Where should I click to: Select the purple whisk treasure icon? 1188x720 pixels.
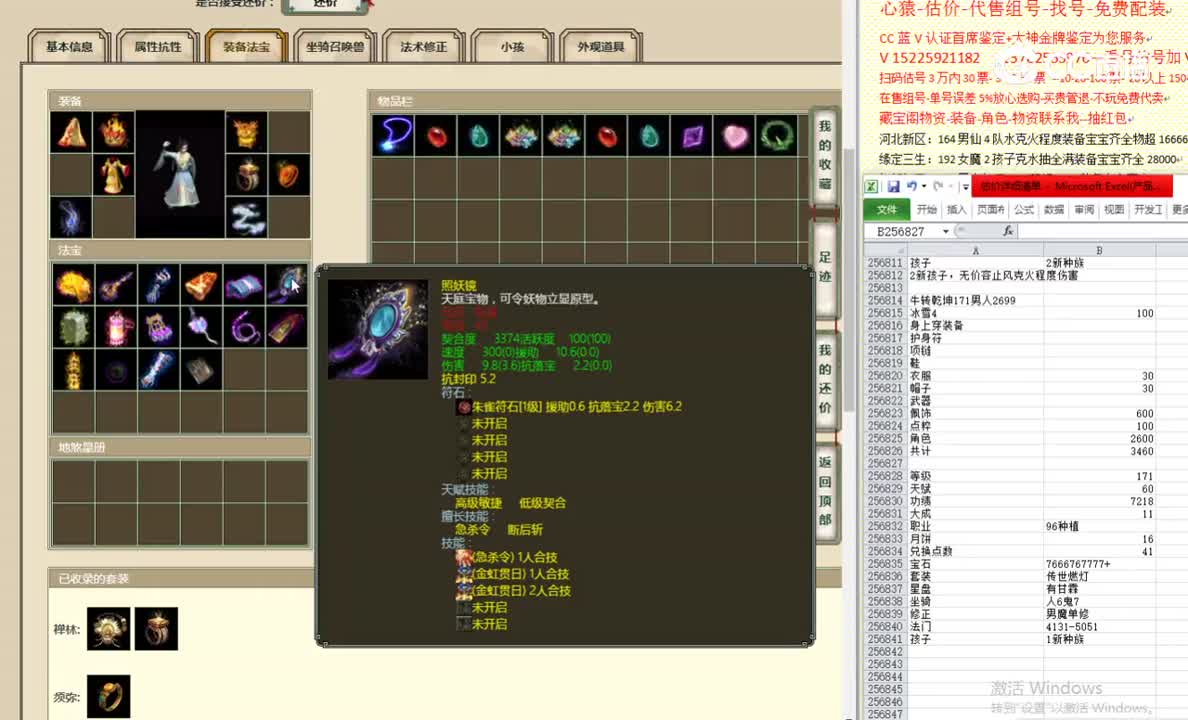[201, 327]
